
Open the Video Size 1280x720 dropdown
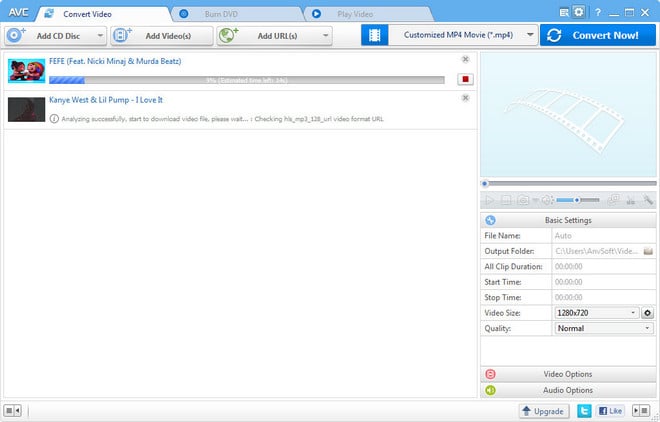pos(596,313)
